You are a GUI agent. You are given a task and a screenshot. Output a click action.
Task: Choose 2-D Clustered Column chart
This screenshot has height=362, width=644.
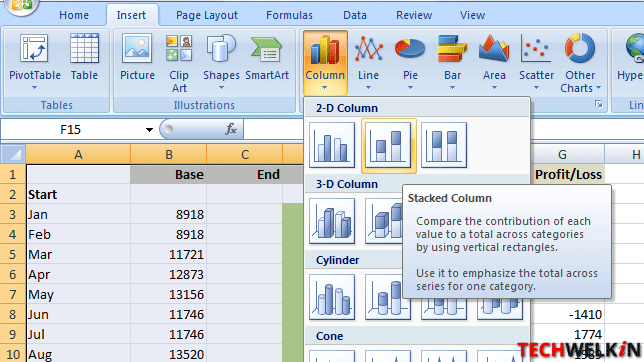click(x=332, y=145)
